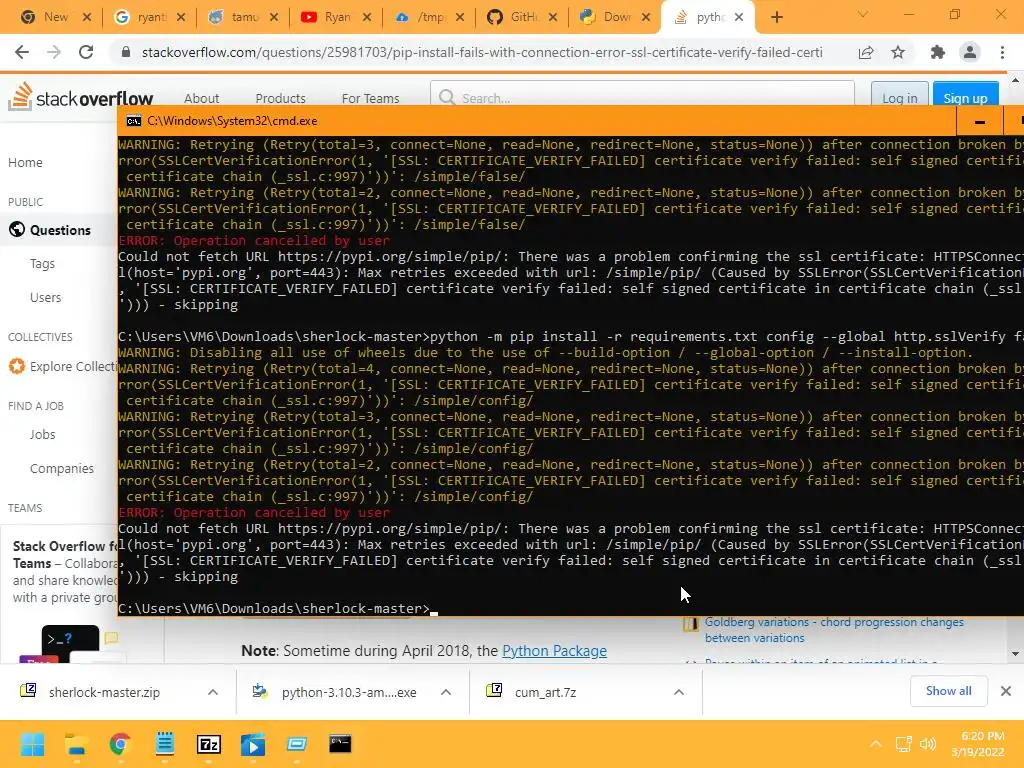Image resolution: width=1024 pixels, height=768 pixels.
Task: Open a new browser tab
Action: click(x=776, y=17)
